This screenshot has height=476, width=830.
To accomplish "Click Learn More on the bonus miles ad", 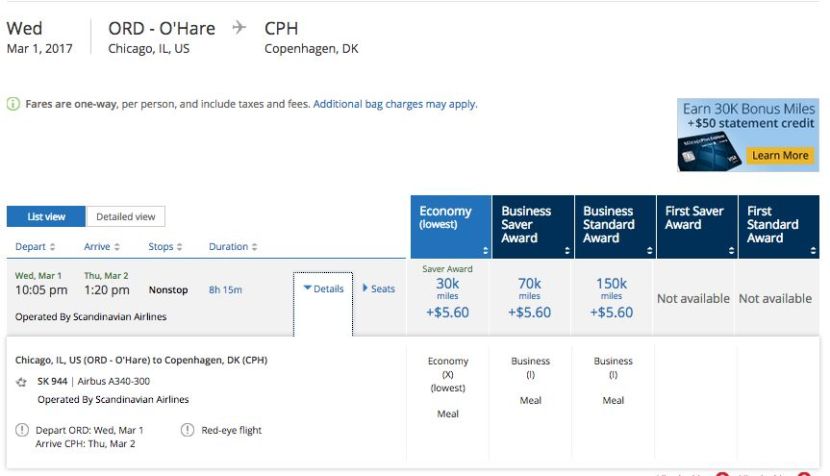I will pyautogui.click(x=780, y=156).
